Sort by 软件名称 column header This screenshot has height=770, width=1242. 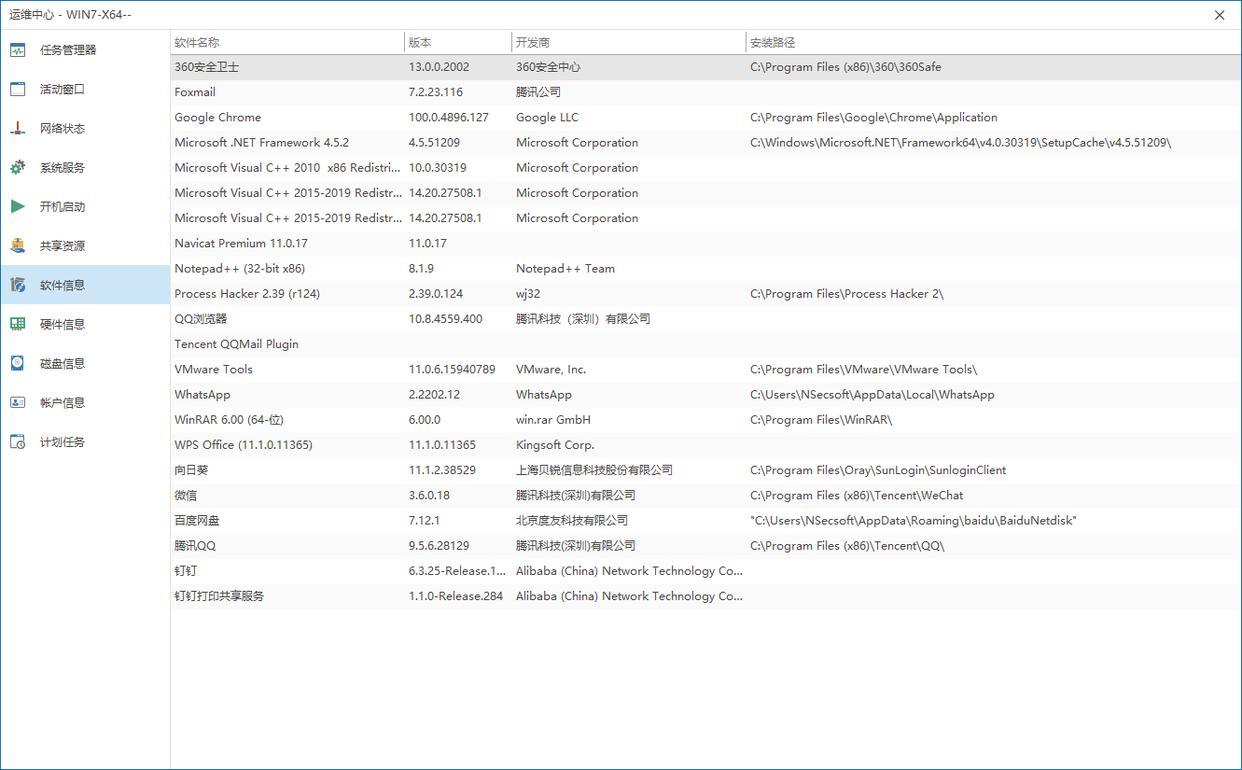(197, 43)
